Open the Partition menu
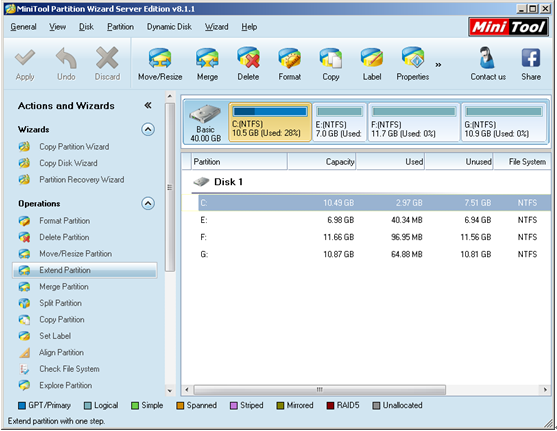557x431 pixels. click(120, 27)
